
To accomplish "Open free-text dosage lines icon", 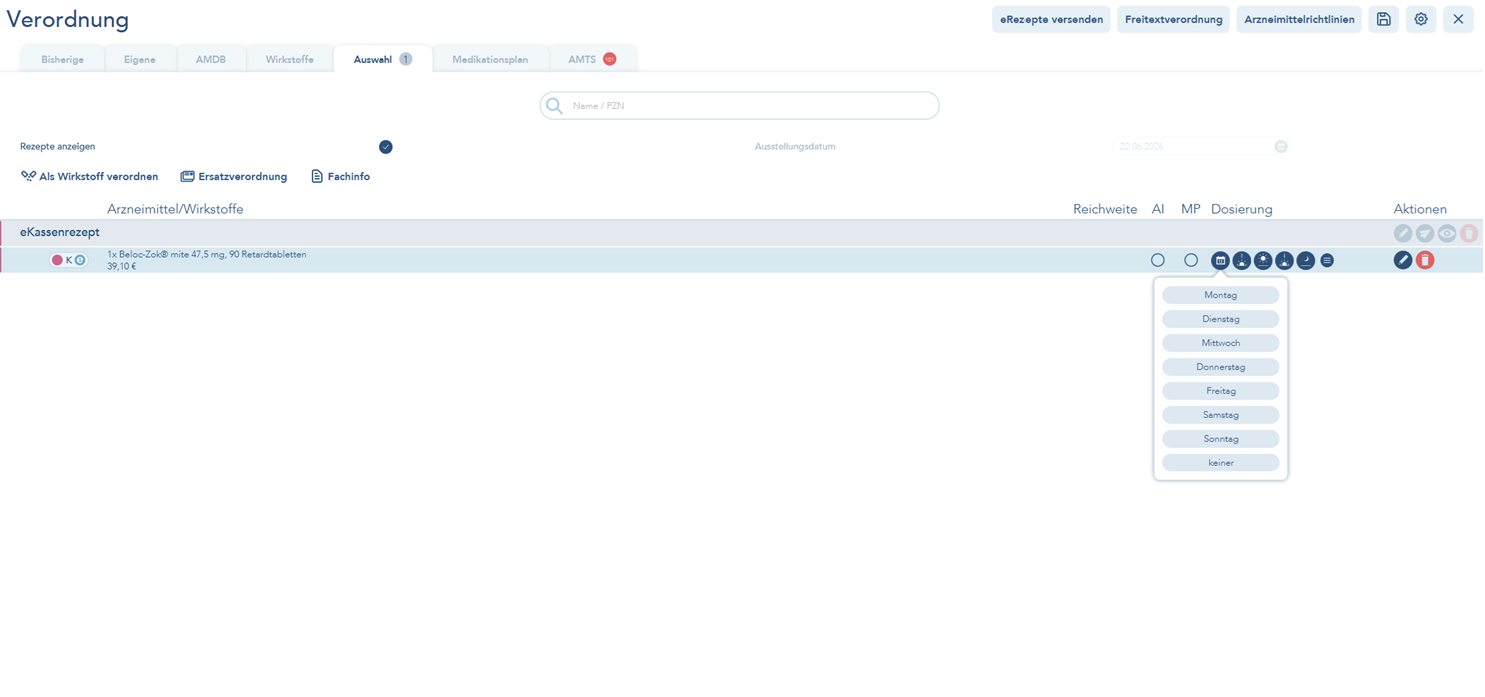I will click(x=1327, y=260).
